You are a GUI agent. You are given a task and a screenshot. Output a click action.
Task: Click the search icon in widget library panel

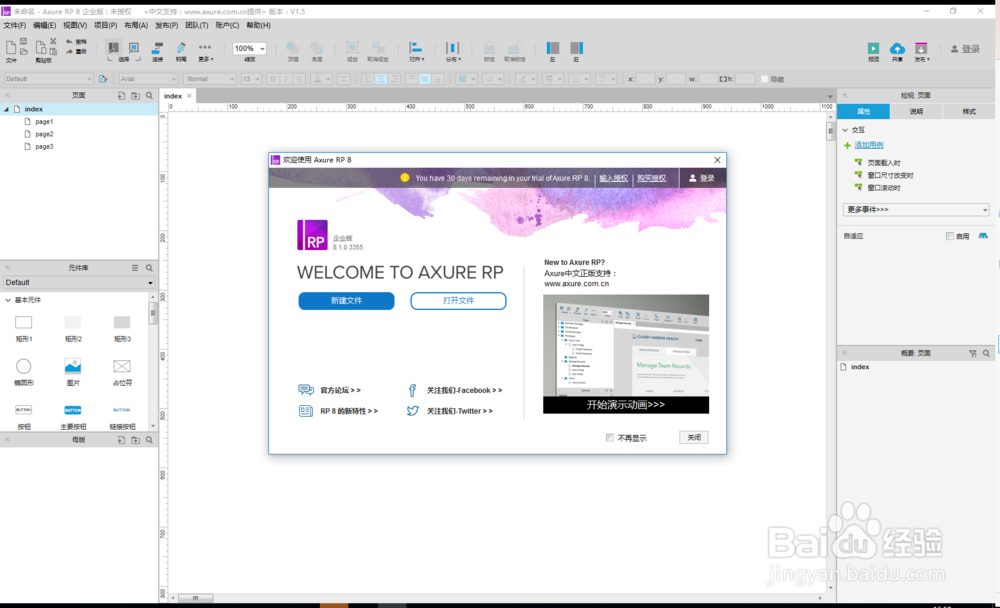(149, 268)
